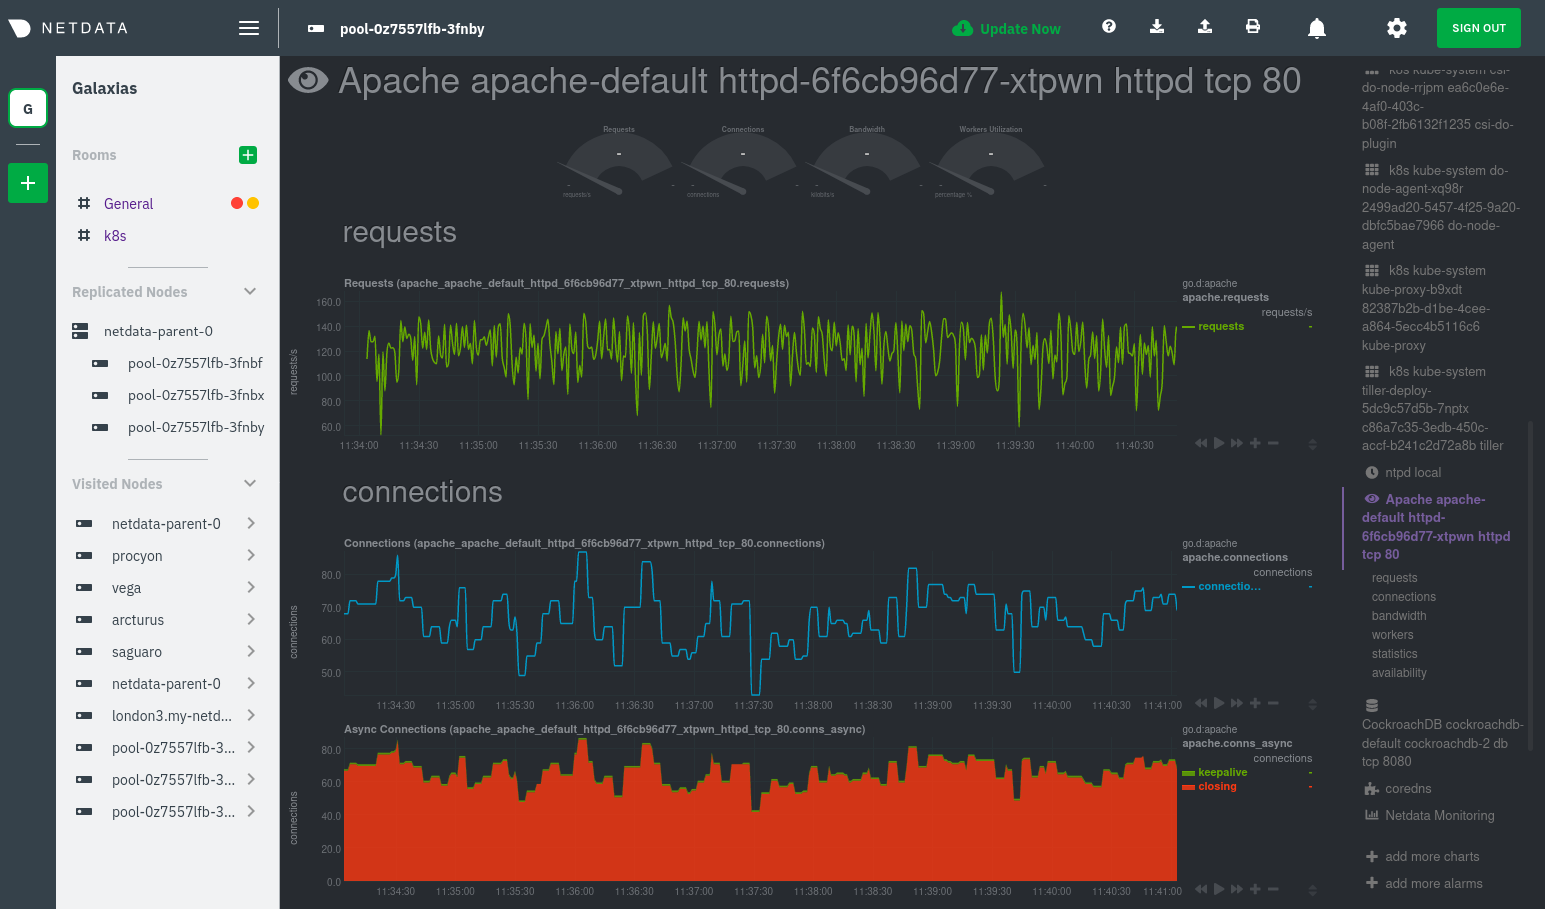Click add more charts link

[x=1422, y=856]
